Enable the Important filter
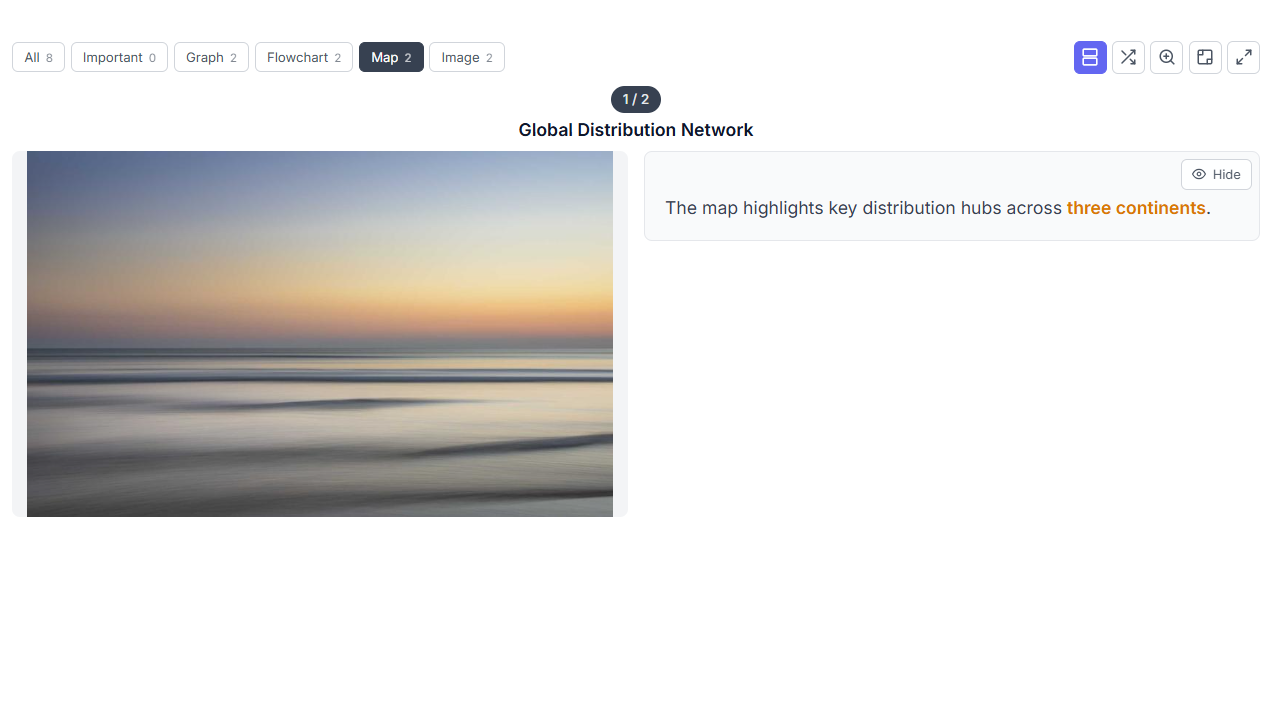The width and height of the screenshot is (1262, 709). (x=119, y=57)
